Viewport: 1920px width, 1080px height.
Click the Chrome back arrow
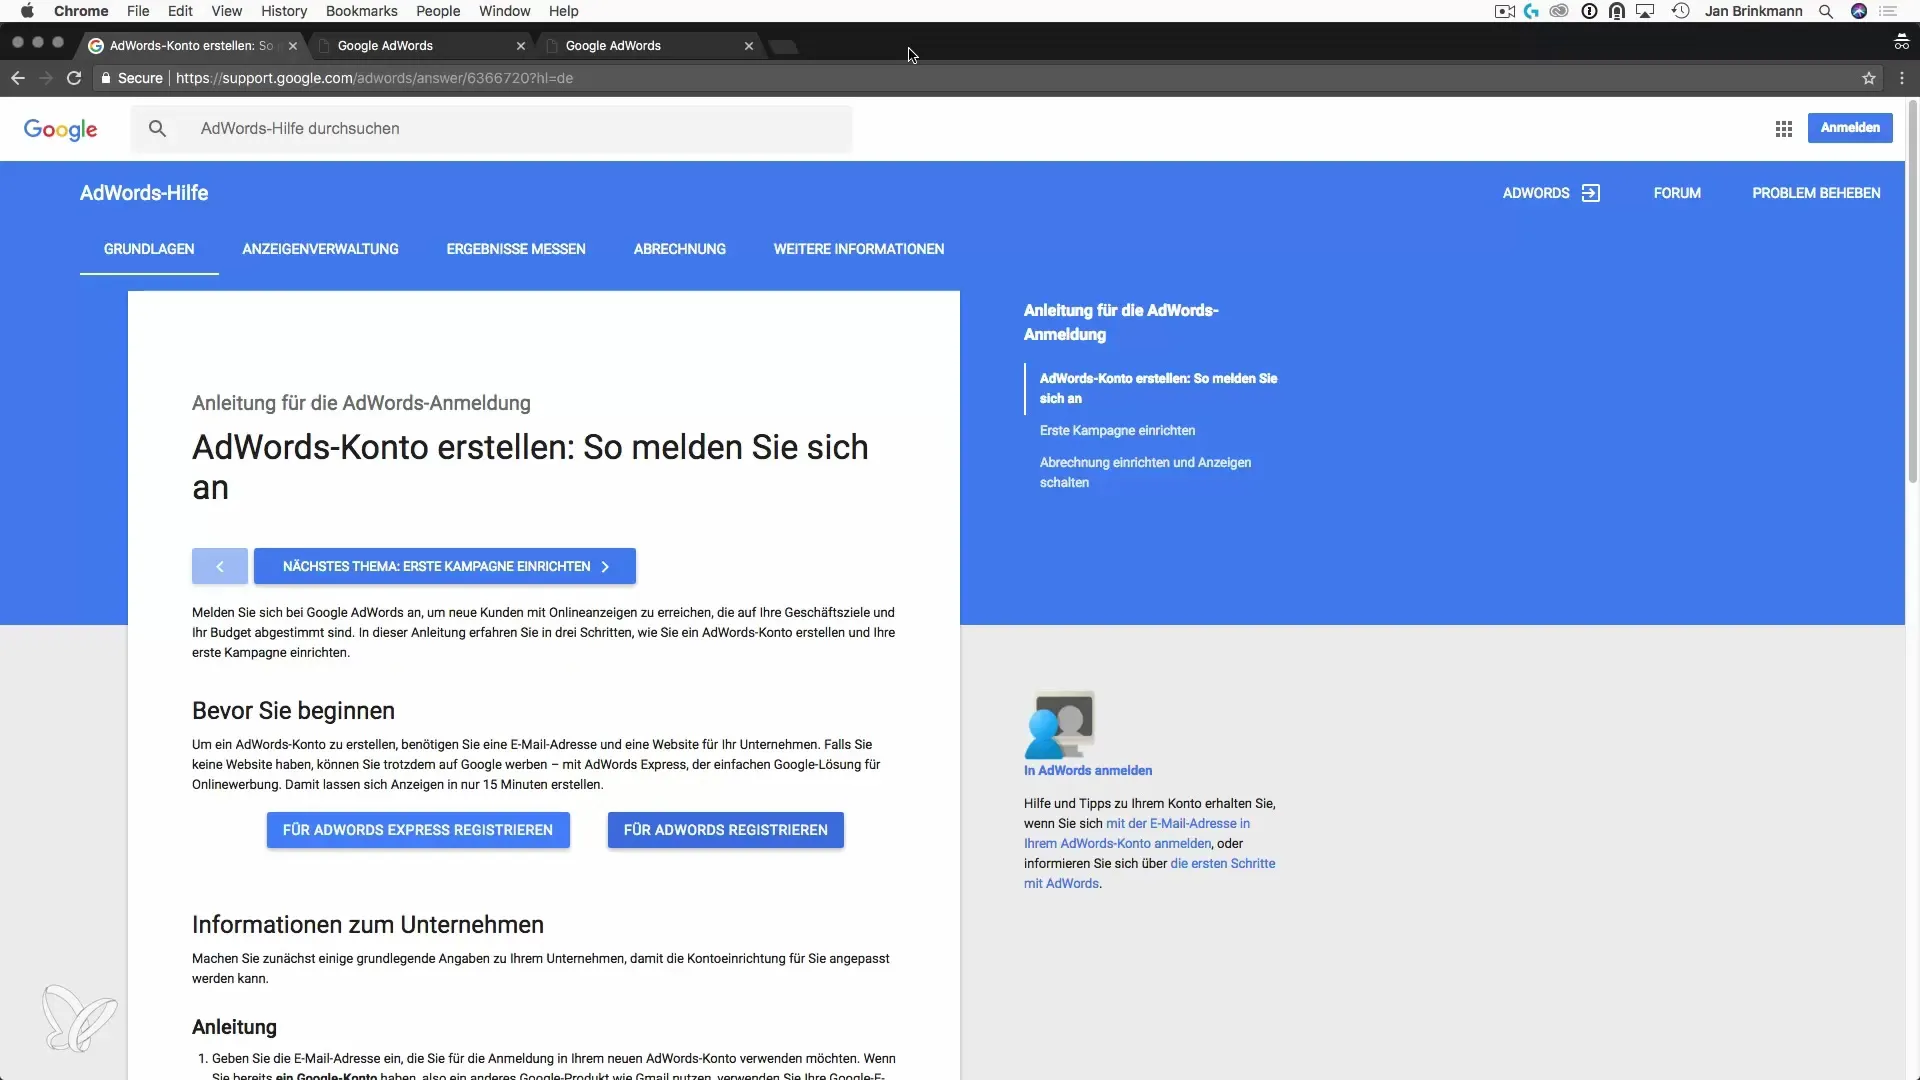(18, 78)
